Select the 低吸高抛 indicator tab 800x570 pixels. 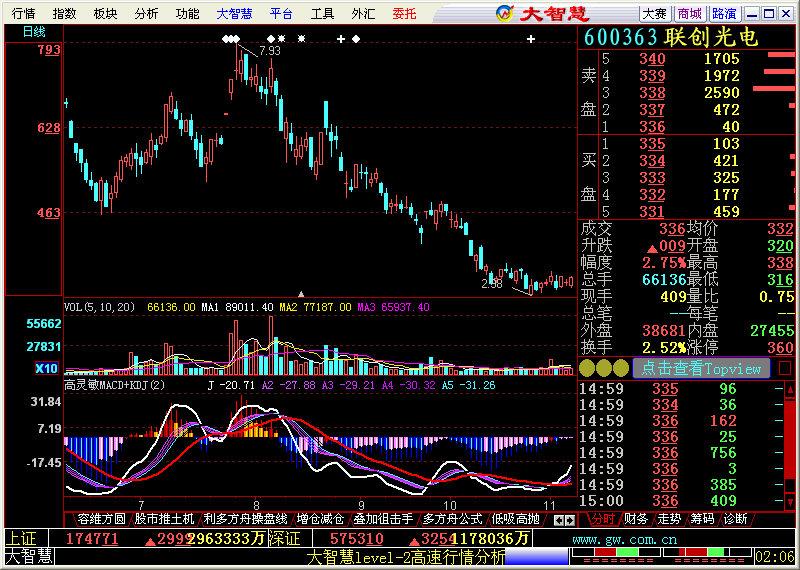[515, 519]
